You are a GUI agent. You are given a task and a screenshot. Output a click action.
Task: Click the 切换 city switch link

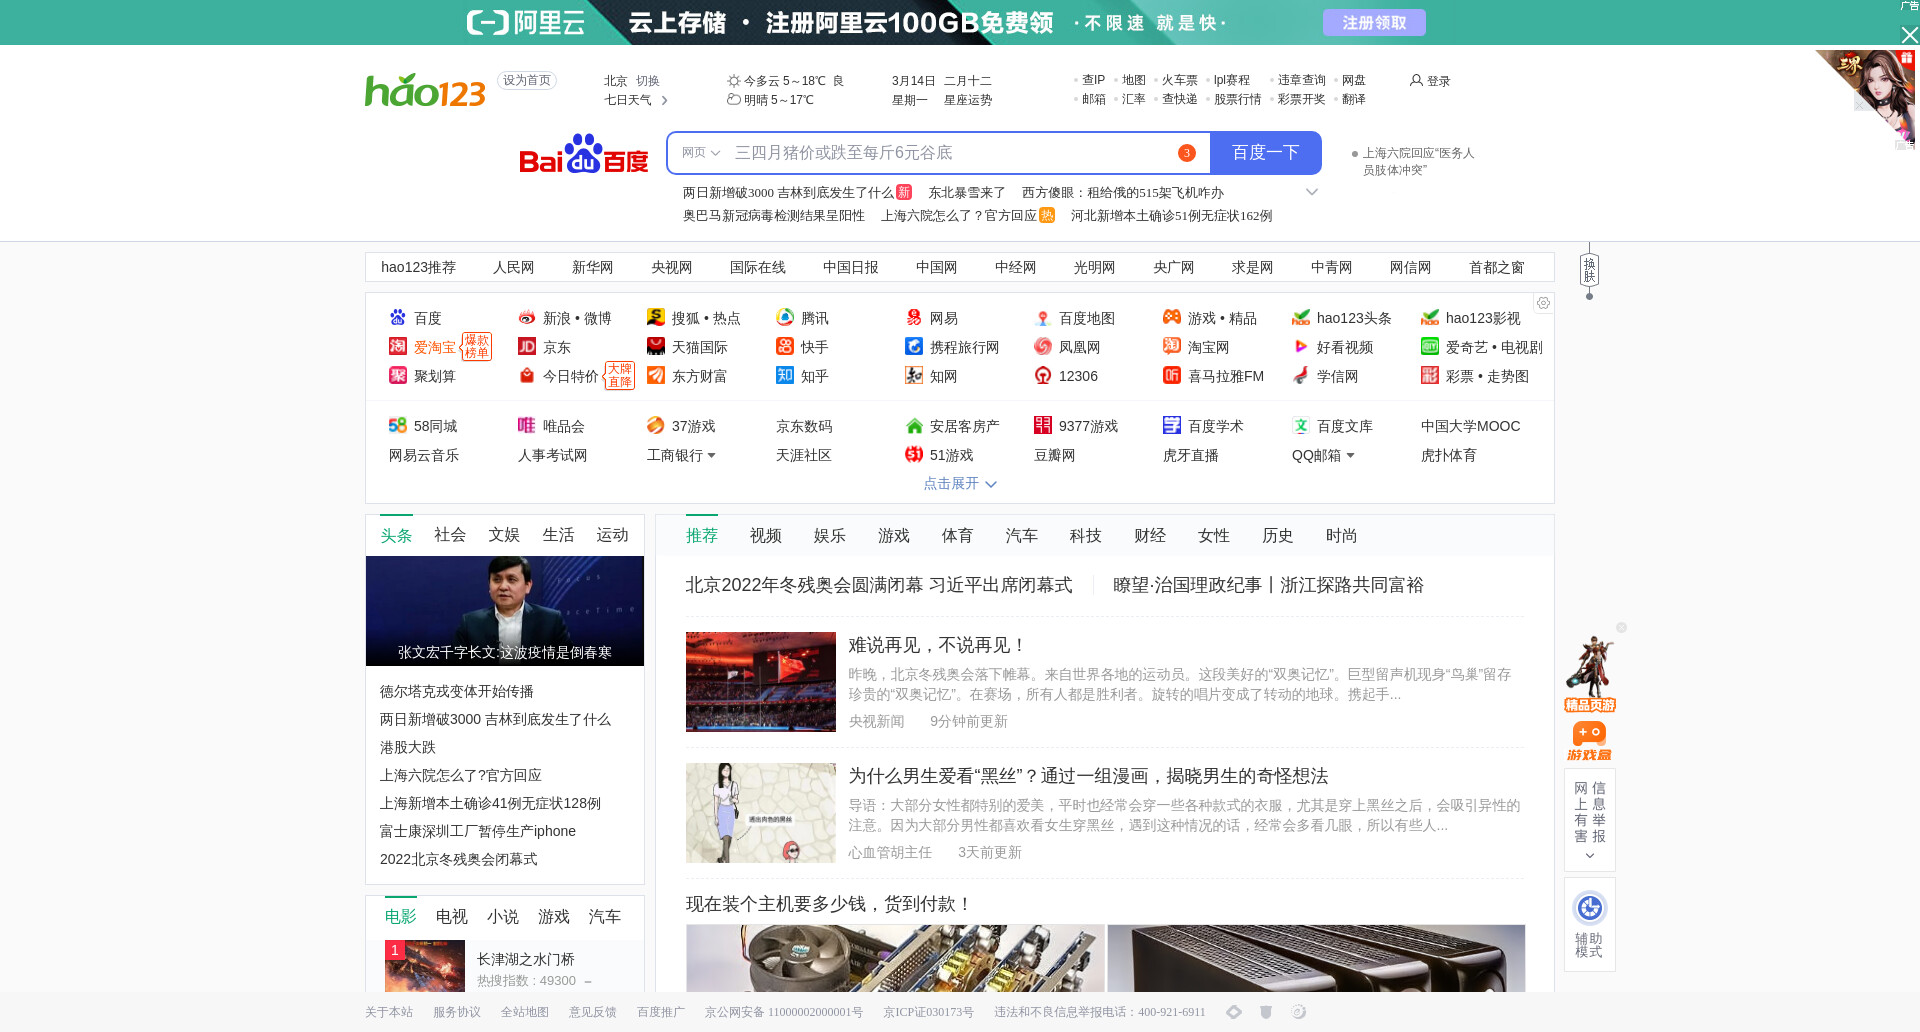coord(648,81)
